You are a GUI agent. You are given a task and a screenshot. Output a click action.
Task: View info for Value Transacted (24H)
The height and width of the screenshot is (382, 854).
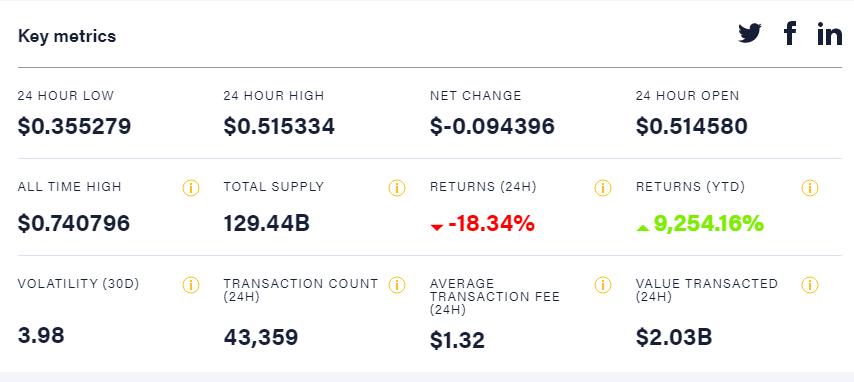[x=809, y=285]
